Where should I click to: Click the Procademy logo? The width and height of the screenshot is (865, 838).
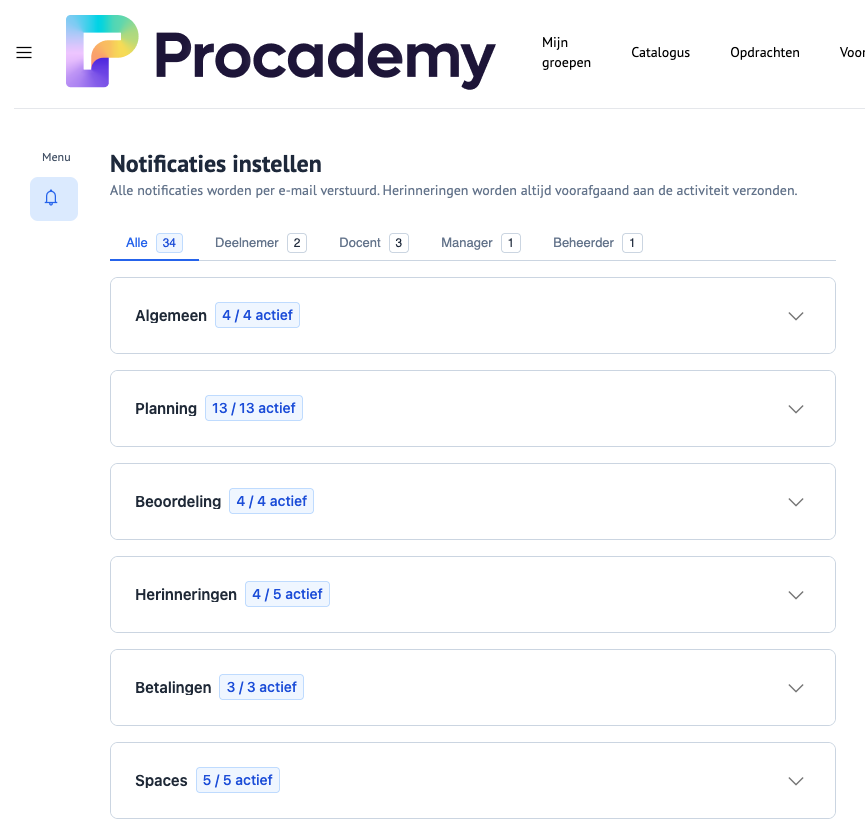(281, 52)
